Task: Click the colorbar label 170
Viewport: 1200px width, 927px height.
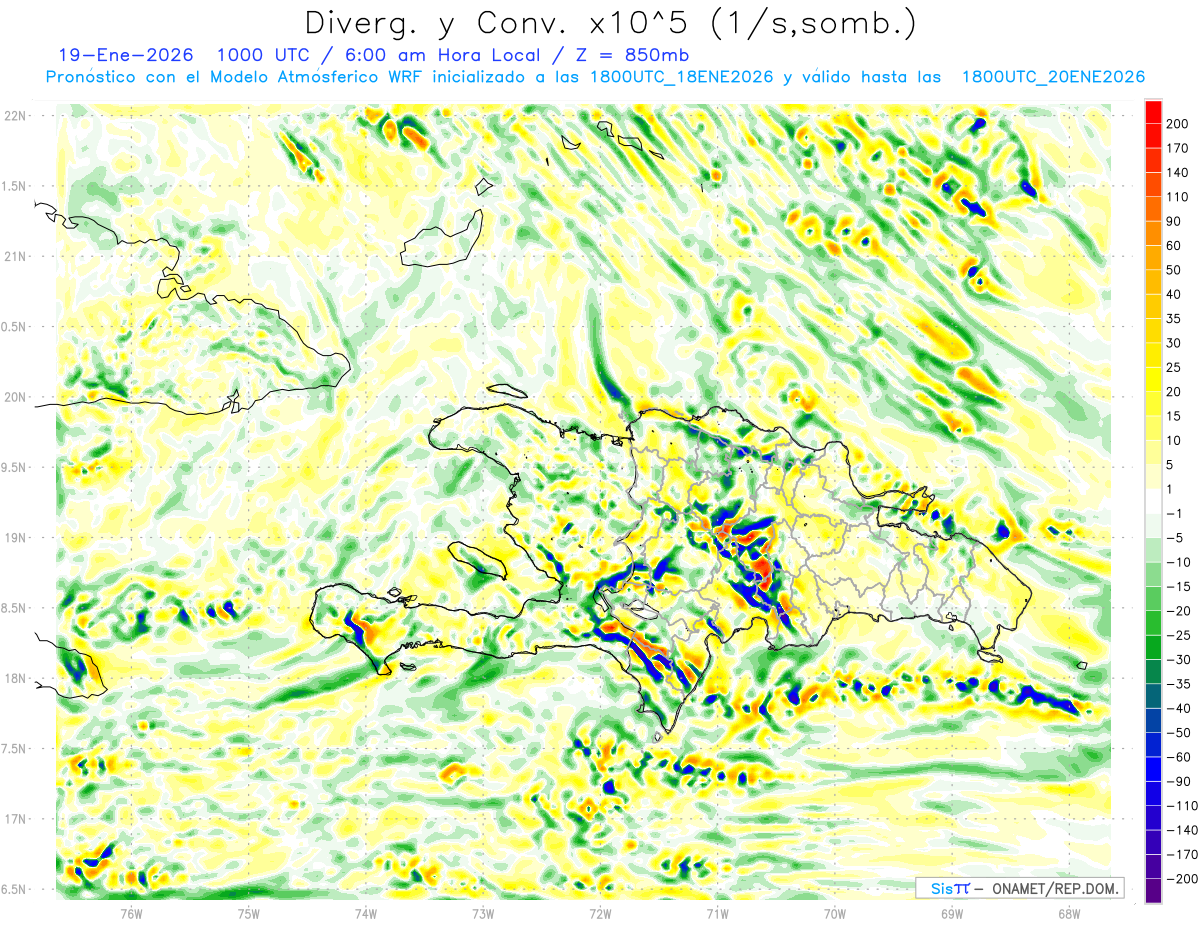Action: click(x=1177, y=148)
